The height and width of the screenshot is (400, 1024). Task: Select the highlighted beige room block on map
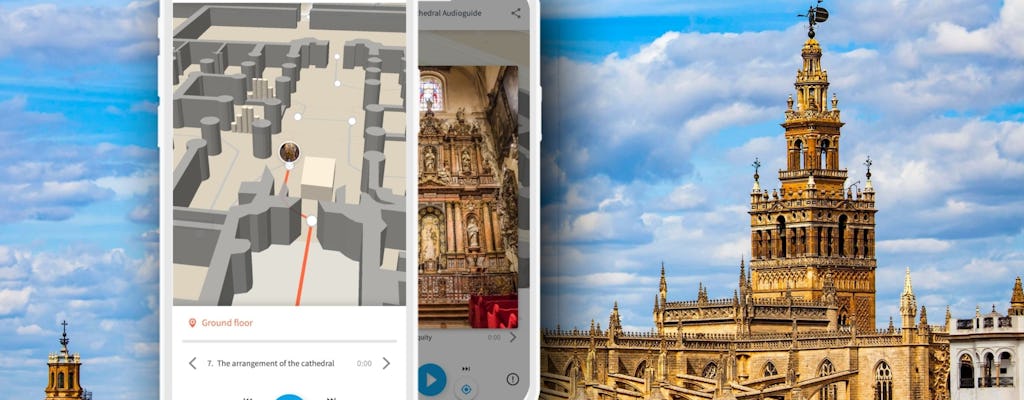pyautogui.click(x=318, y=178)
